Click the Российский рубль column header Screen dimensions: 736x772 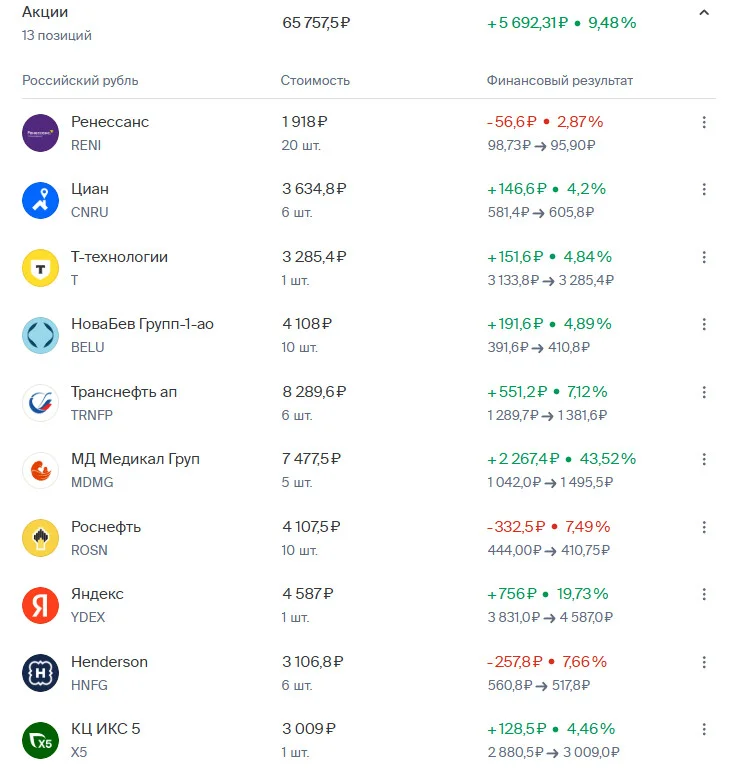click(80, 80)
